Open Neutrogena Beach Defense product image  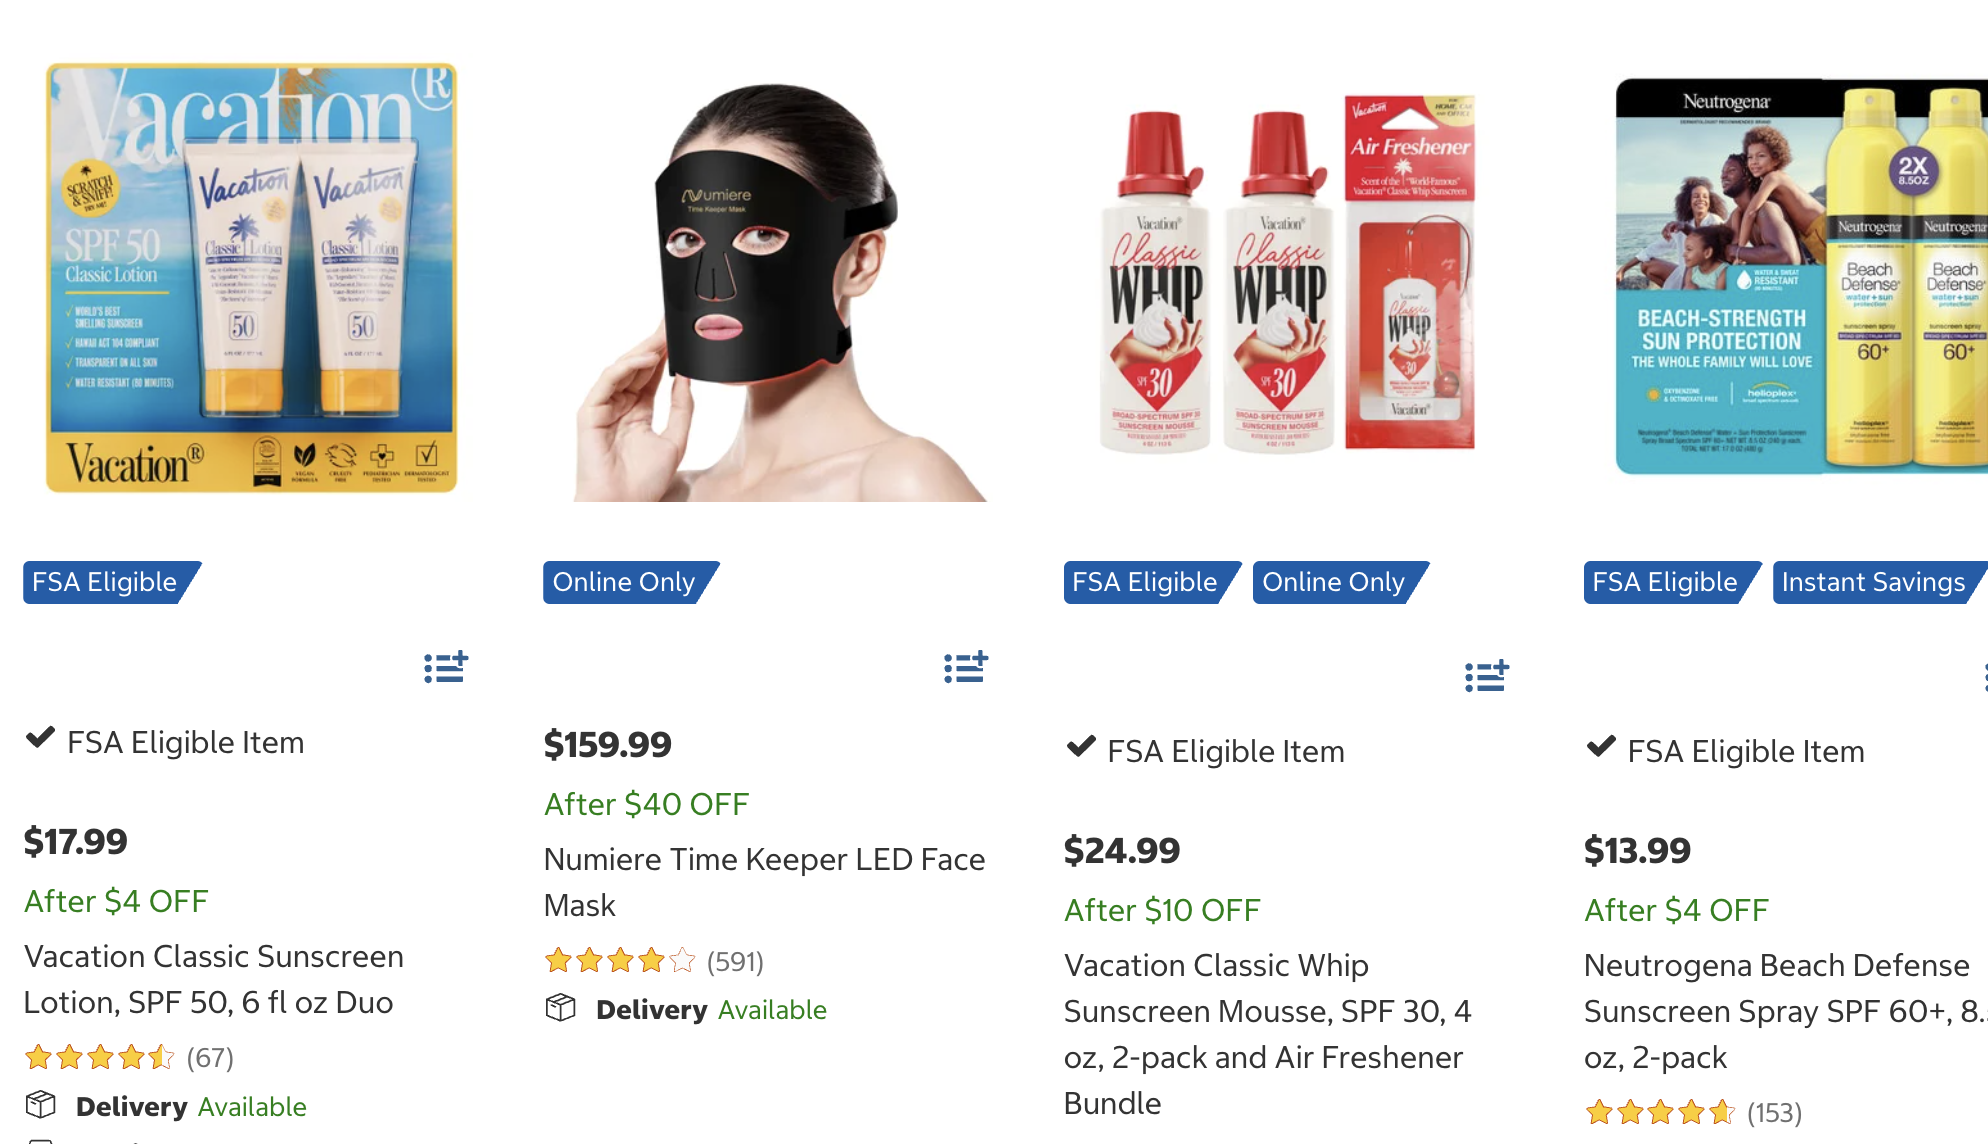[1800, 278]
